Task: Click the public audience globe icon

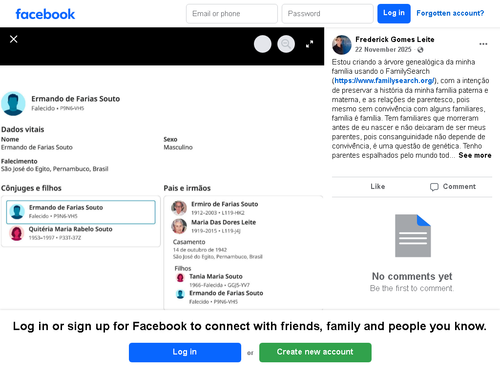Action: (420, 50)
